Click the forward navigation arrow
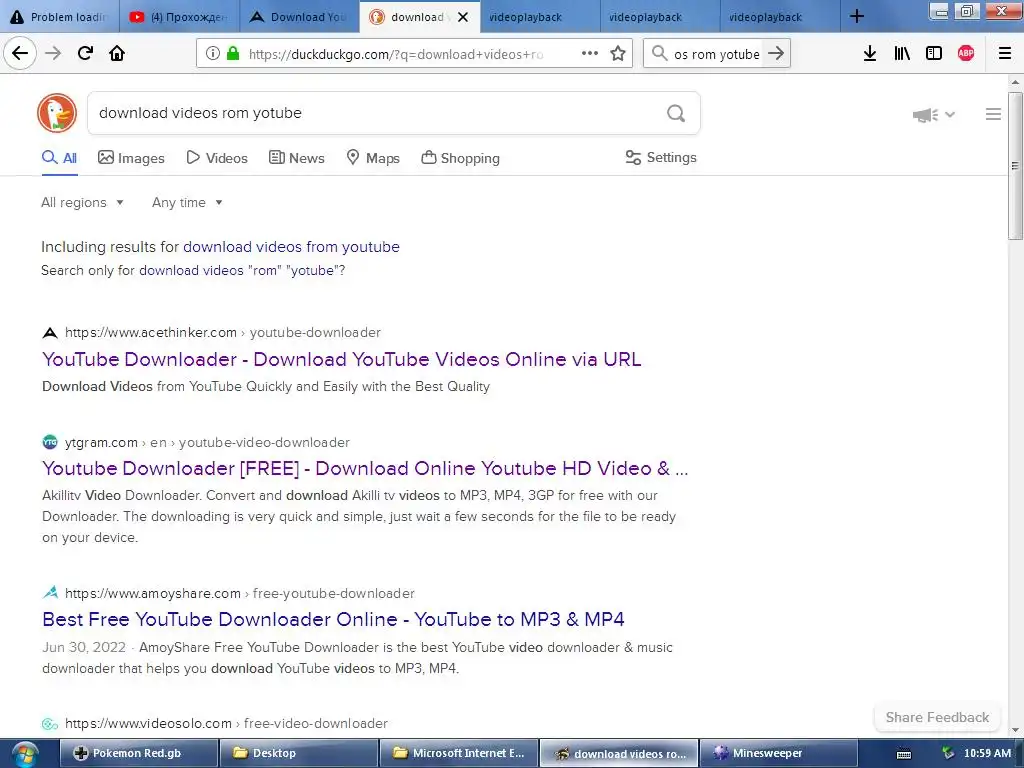The height and width of the screenshot is (768, 1024). [x=53, y=53]
